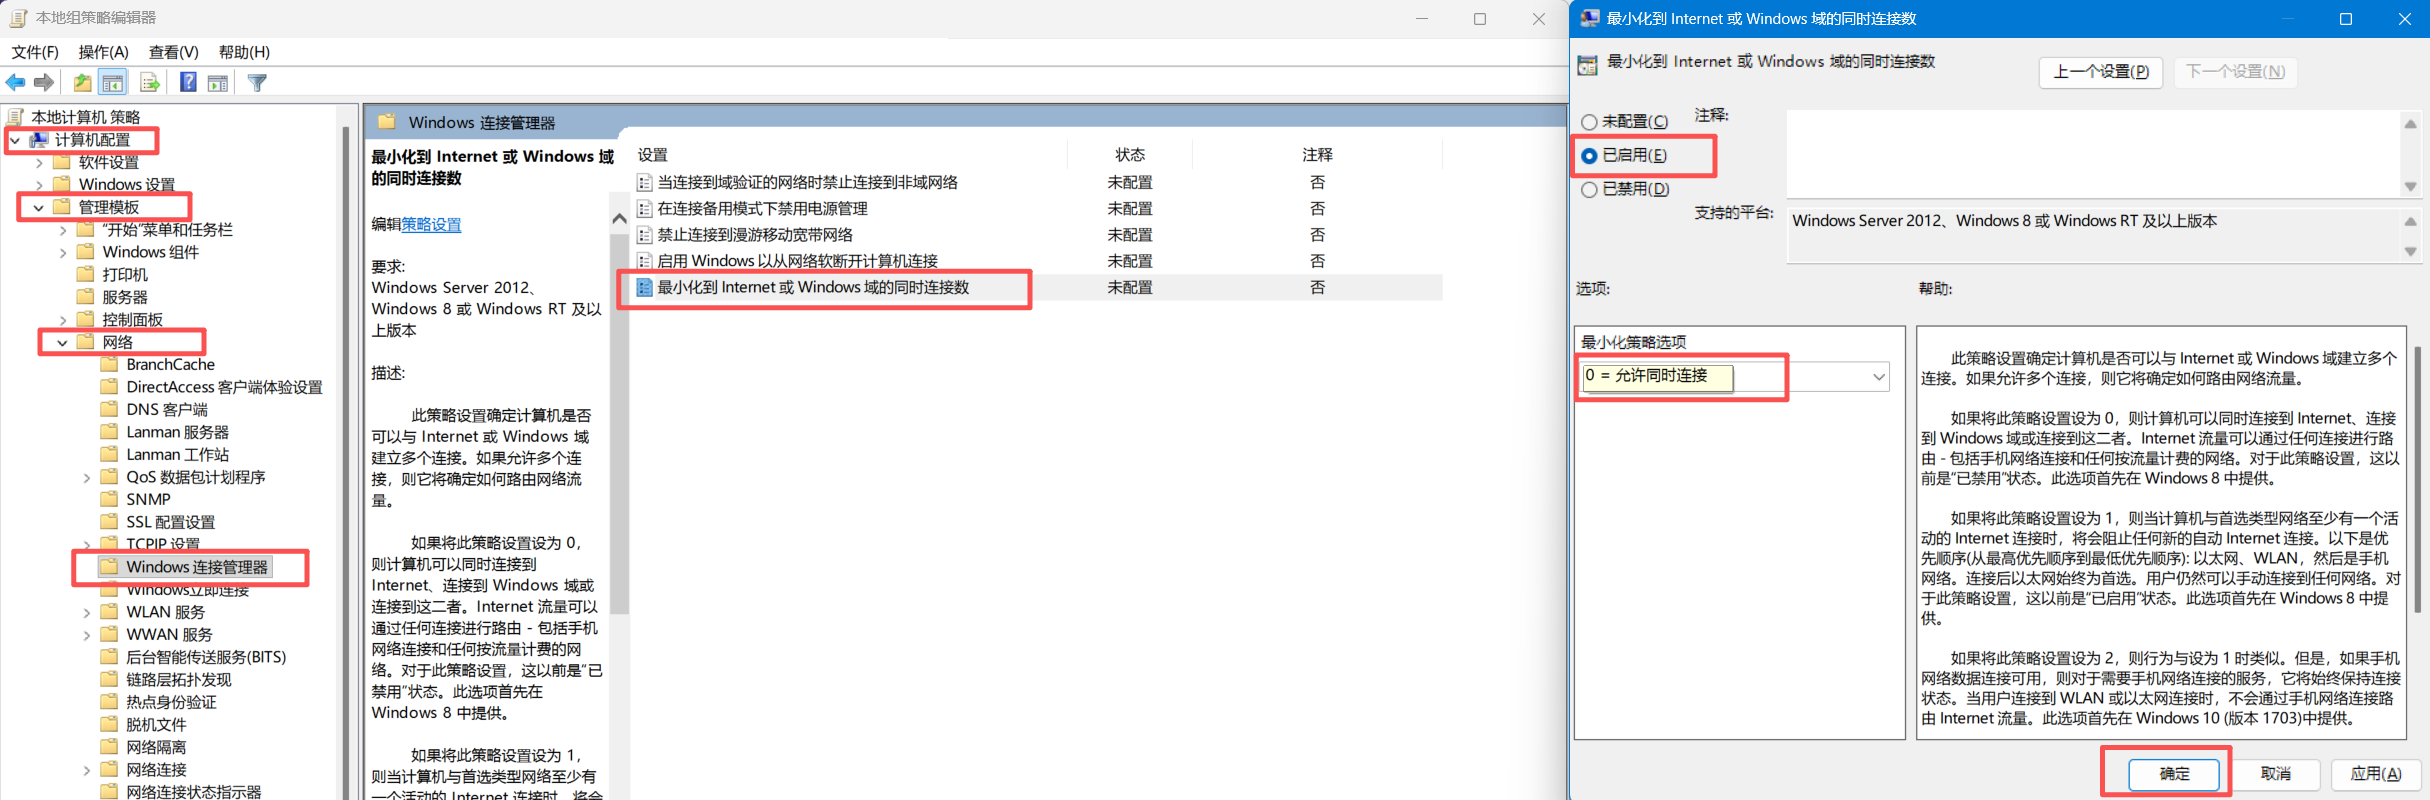
Task: Select the 已启用(E) radio button
Action: click(x=1589, y=156)
